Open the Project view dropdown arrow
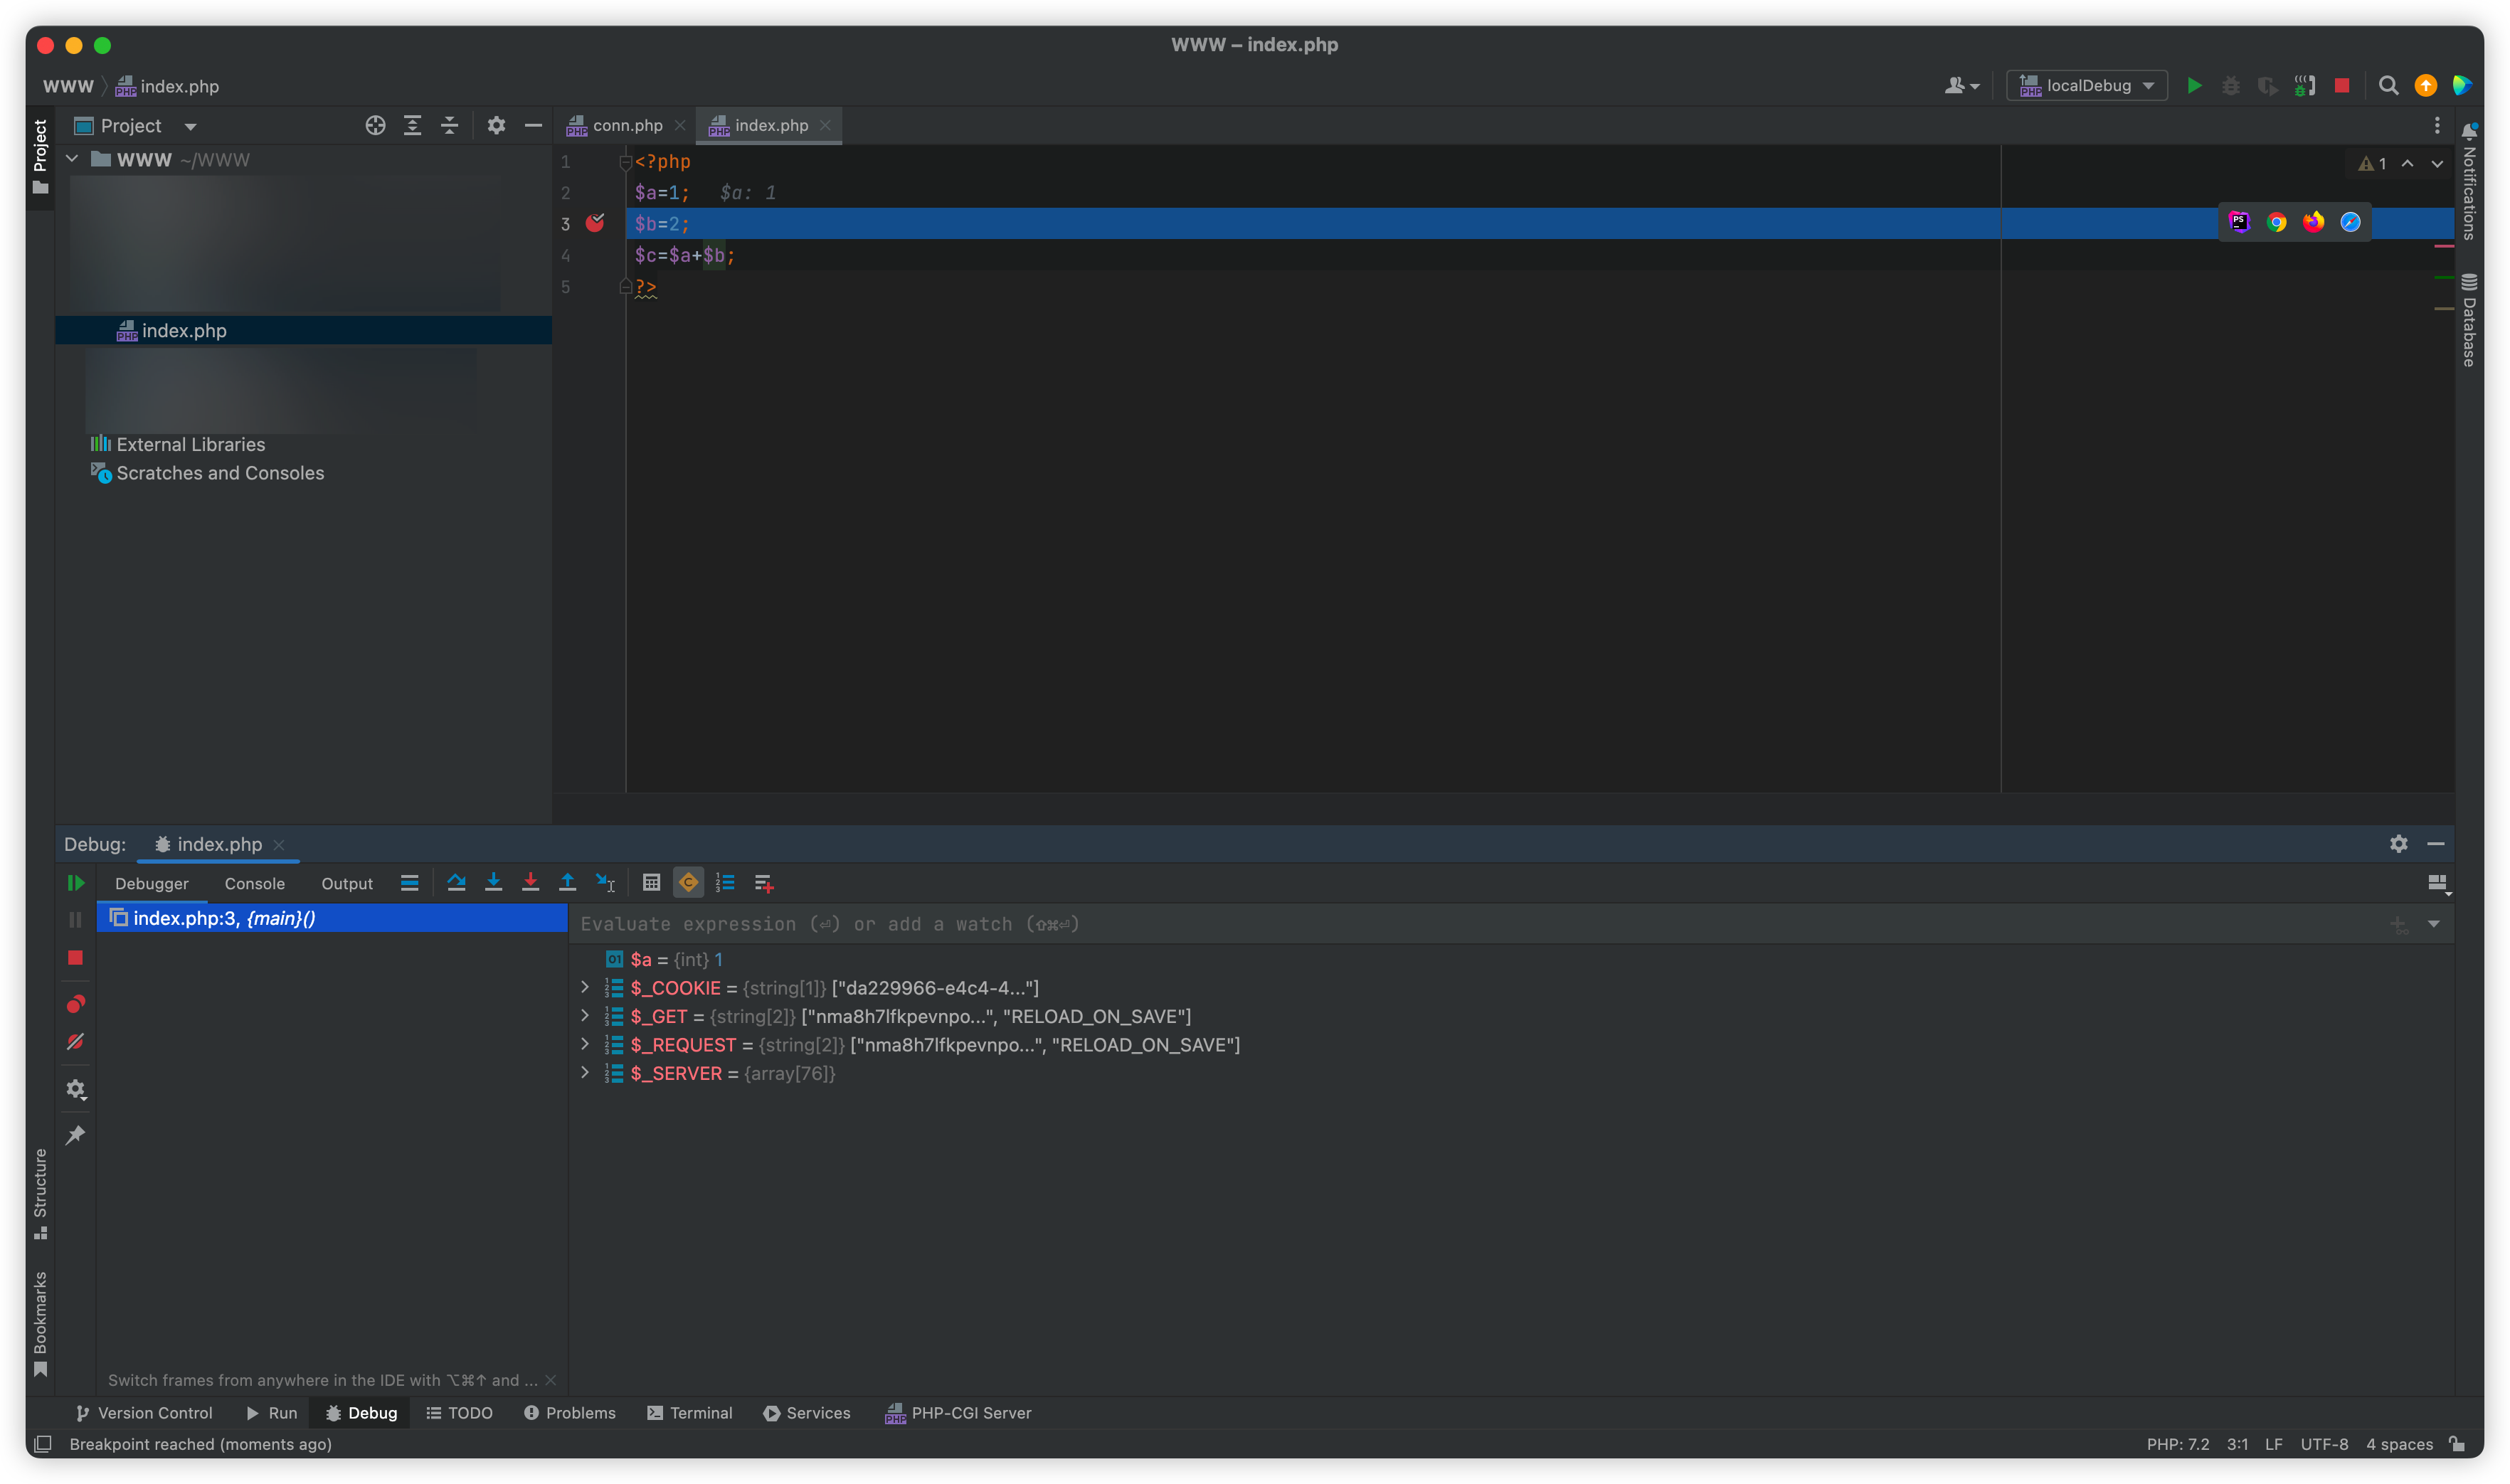 click(190, 127)
